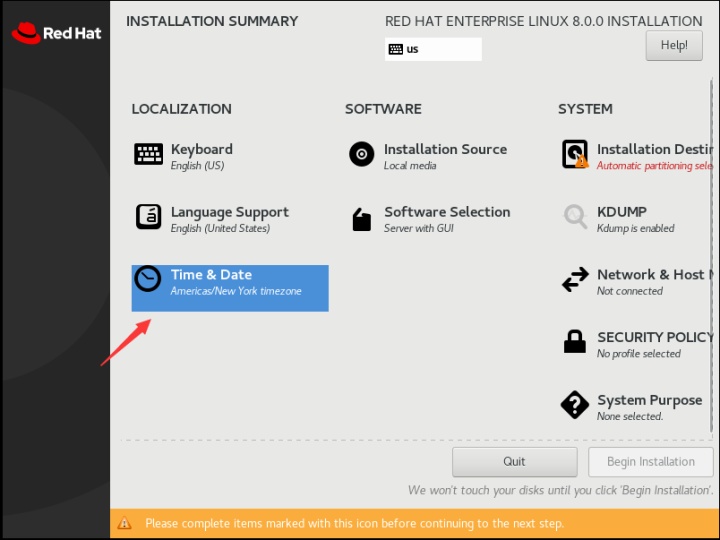This screenshot has width=720, height=540.
Task: Click 'Local media' text
Action: click(x=410, y=165)
